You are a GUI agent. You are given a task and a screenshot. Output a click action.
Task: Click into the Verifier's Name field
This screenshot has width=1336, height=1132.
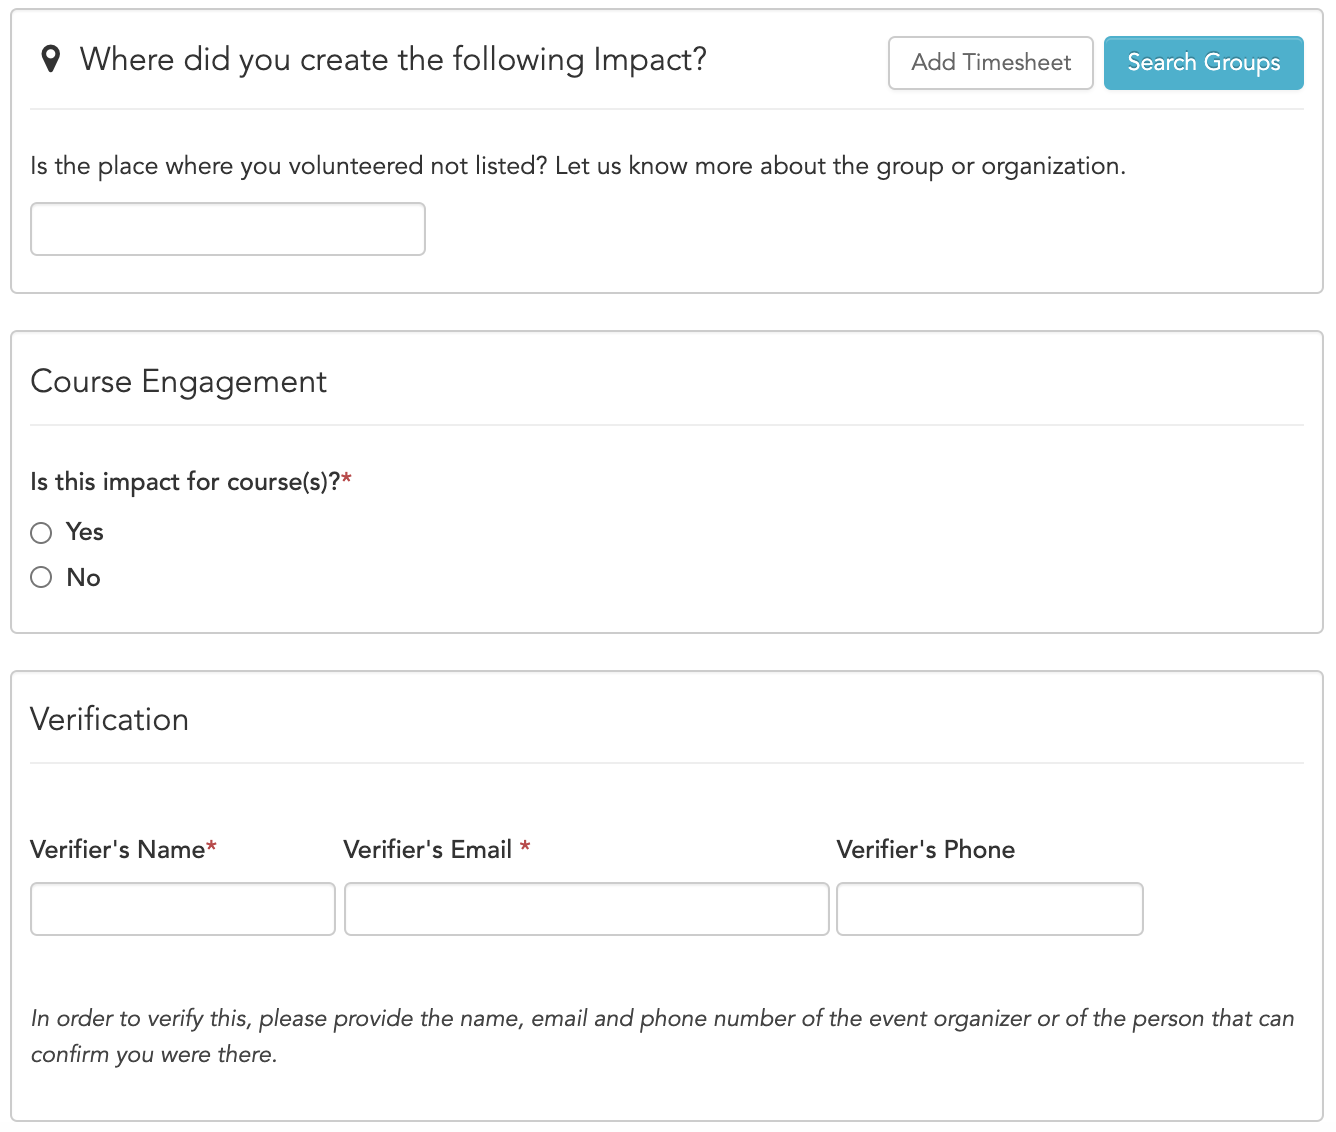[183, 909]
